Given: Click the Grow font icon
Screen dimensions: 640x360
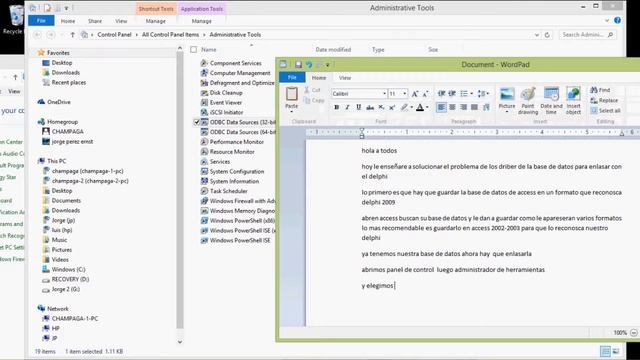Looking at the screenshot, I should 415,94.
